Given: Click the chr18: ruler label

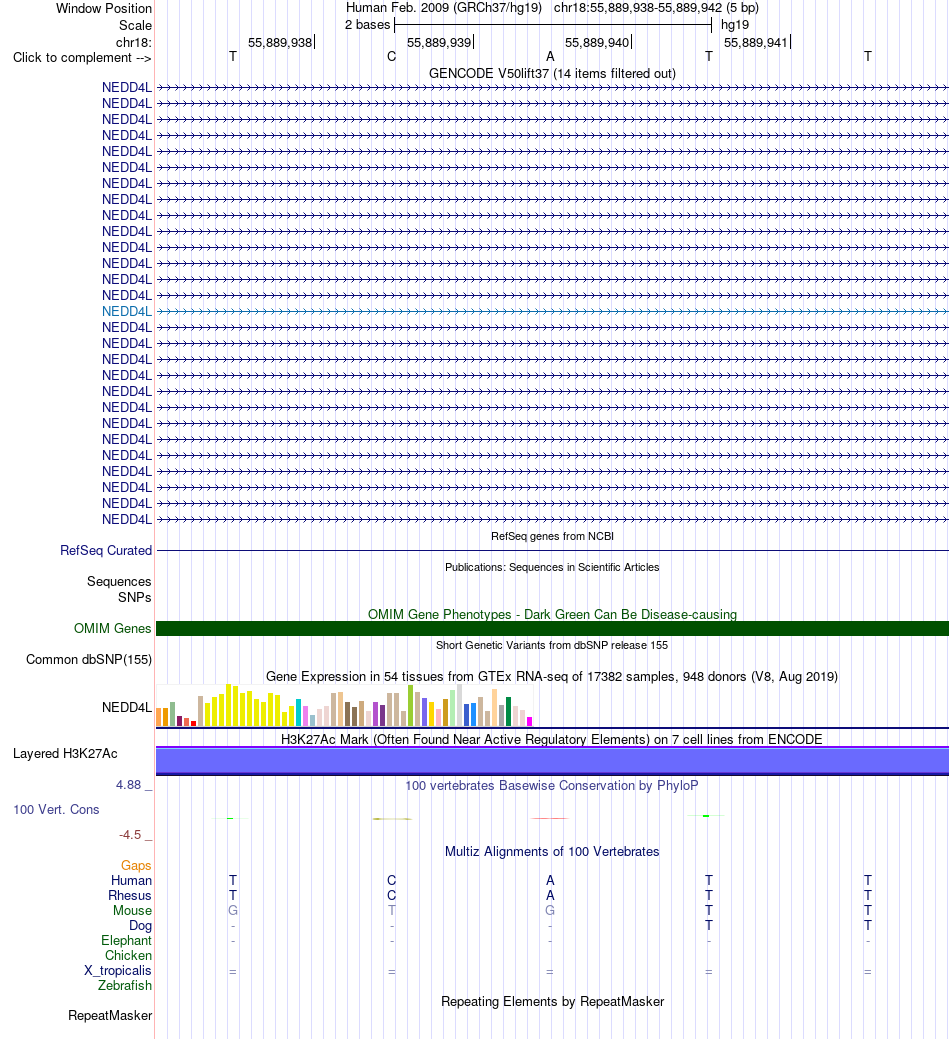Looking at the screenshot, I should (134, 42).
